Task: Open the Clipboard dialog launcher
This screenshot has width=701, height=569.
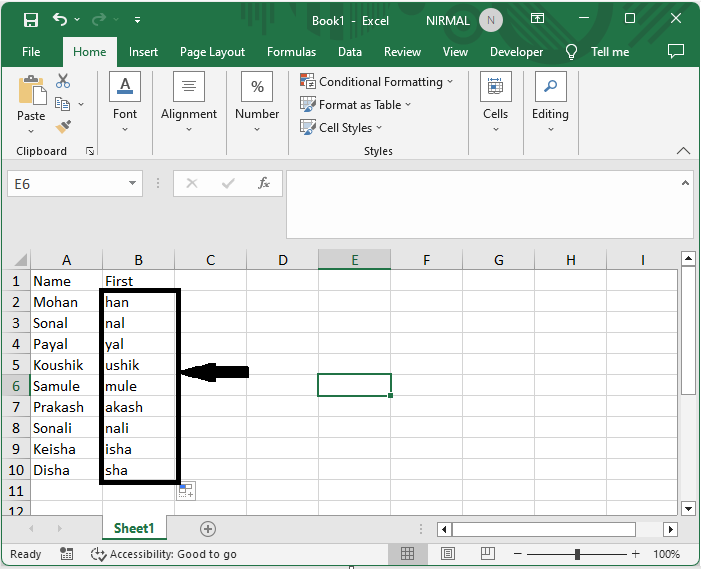Action: (90, 151)
